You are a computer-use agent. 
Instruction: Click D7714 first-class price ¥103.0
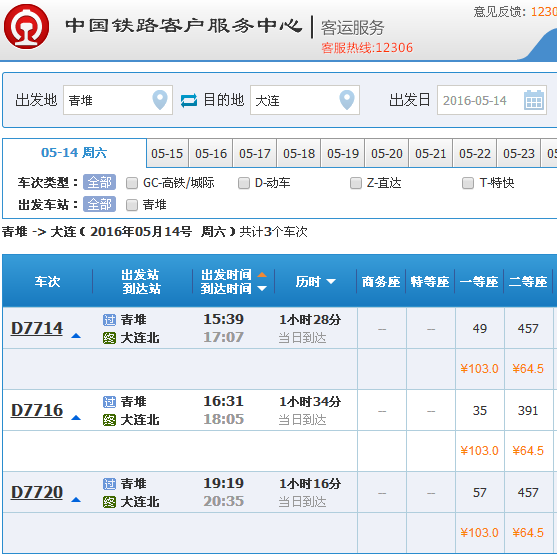pyautogui.click(x=479, y=369)
